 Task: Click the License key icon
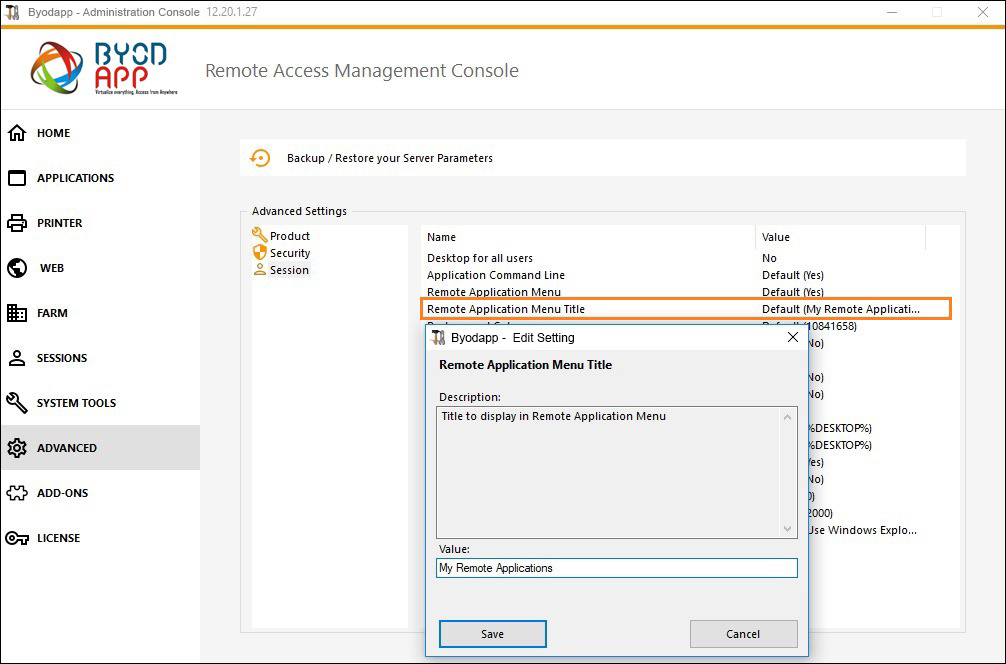[17, 538]
